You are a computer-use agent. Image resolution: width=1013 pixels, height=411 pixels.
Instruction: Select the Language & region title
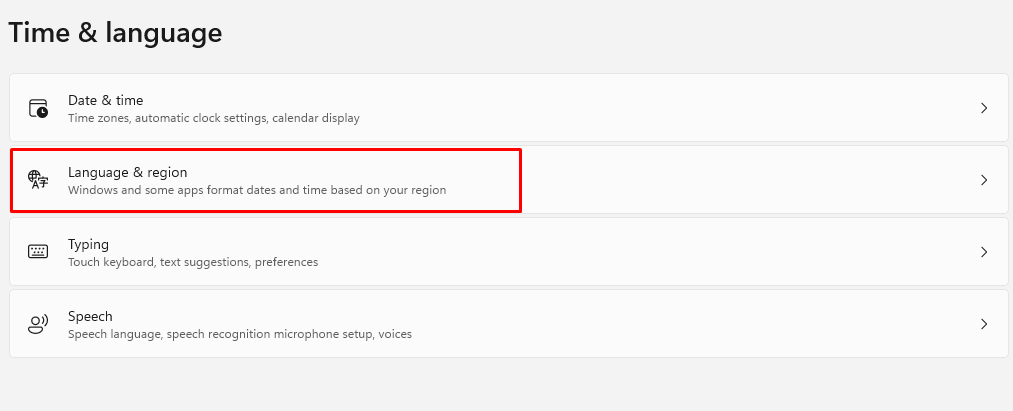[127, 172]
